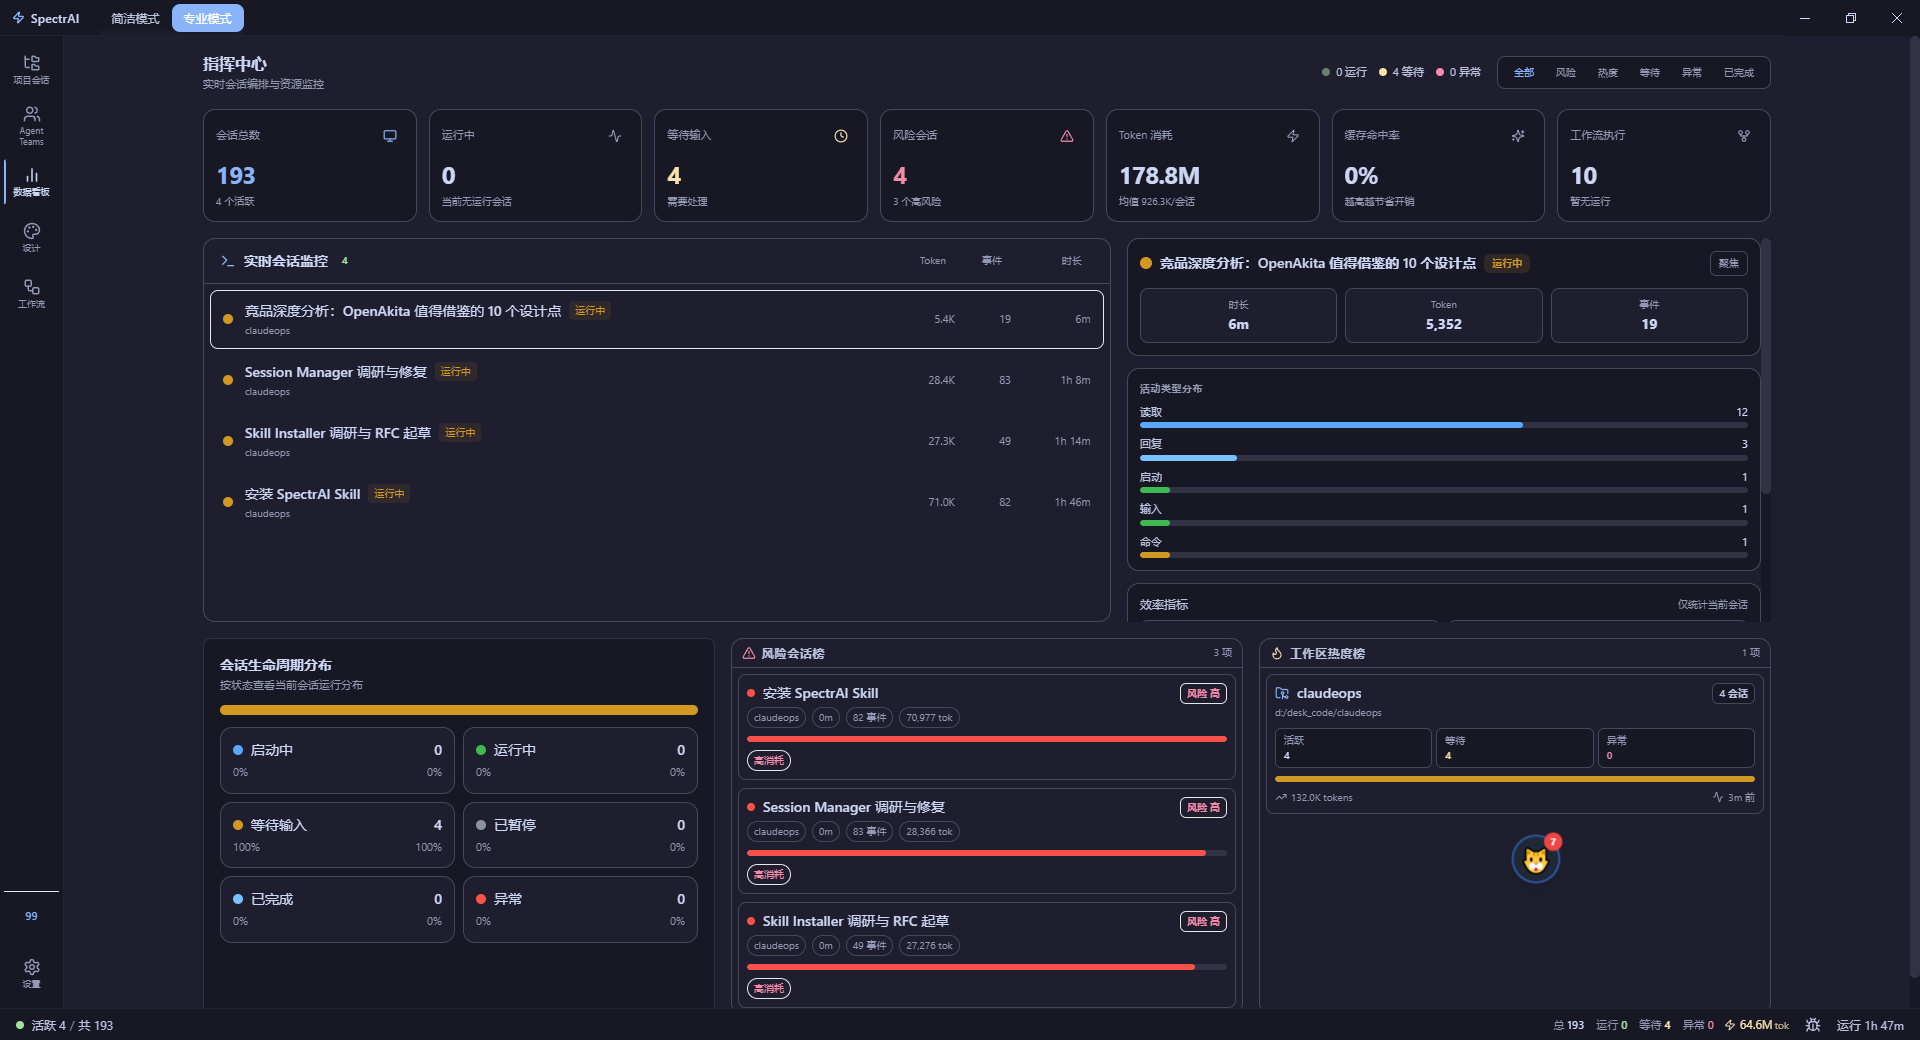1920x1040 pixels.
Task: Open 项目会话 in the sidebar
Action: point(31,69)
